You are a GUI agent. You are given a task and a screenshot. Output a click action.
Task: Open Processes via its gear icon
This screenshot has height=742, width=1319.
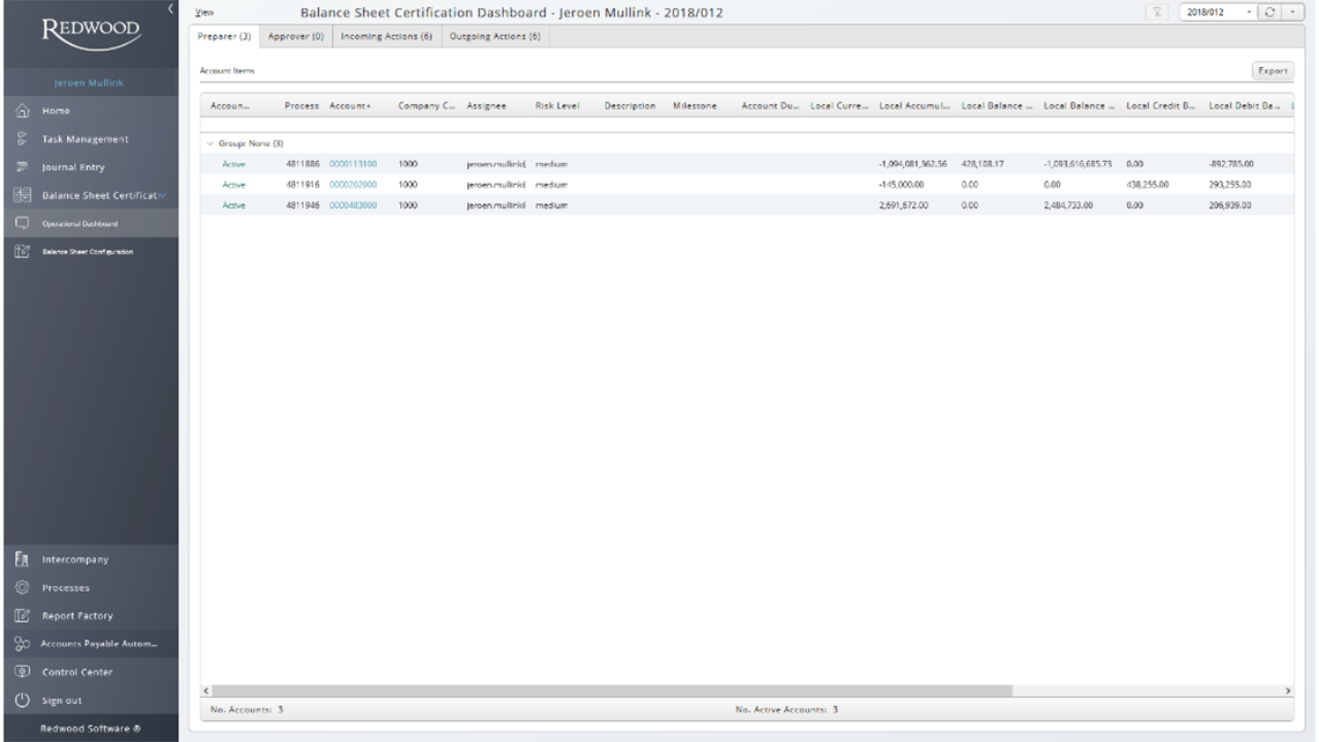point(20,588)
